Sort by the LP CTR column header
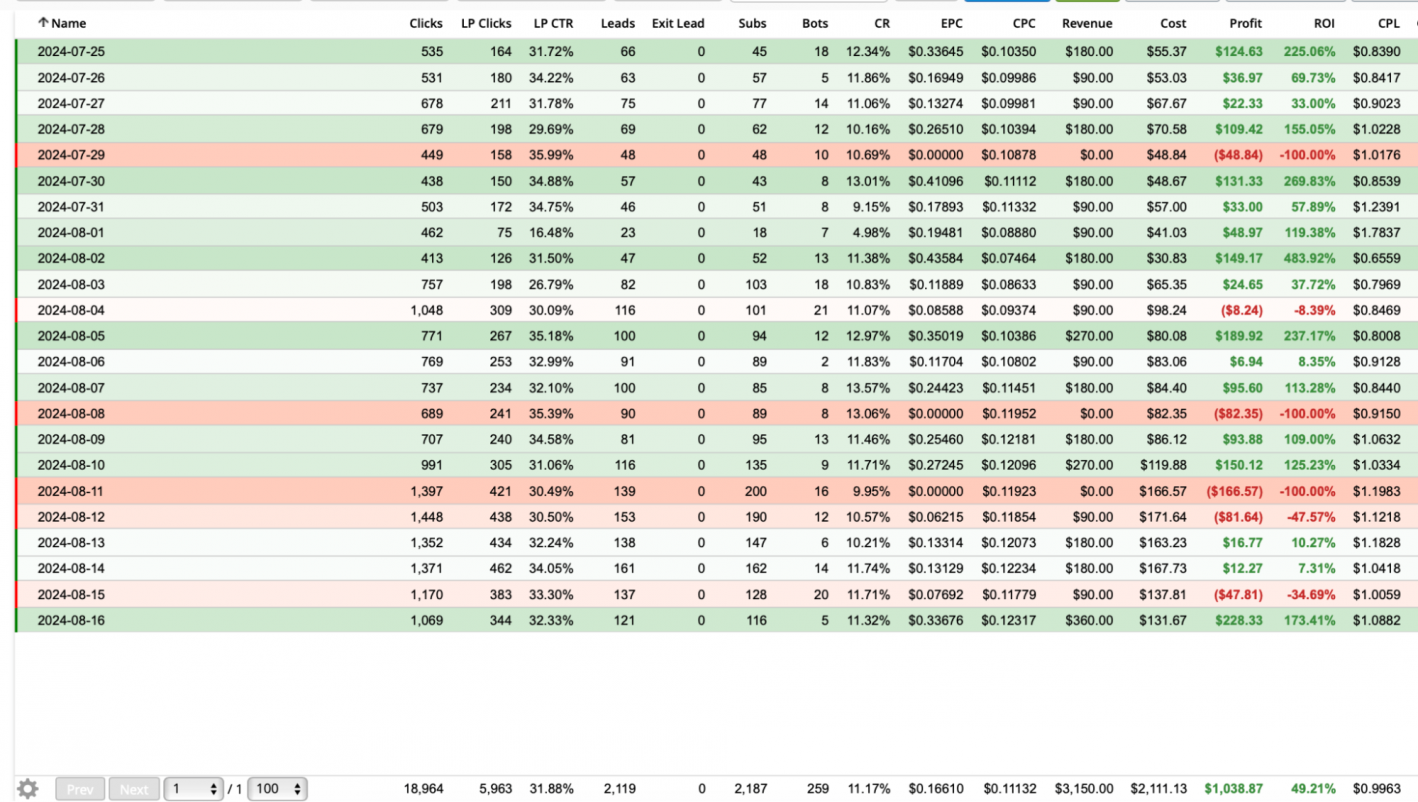The height and width of the screenshot is (802, 1418). click(553, 23)
